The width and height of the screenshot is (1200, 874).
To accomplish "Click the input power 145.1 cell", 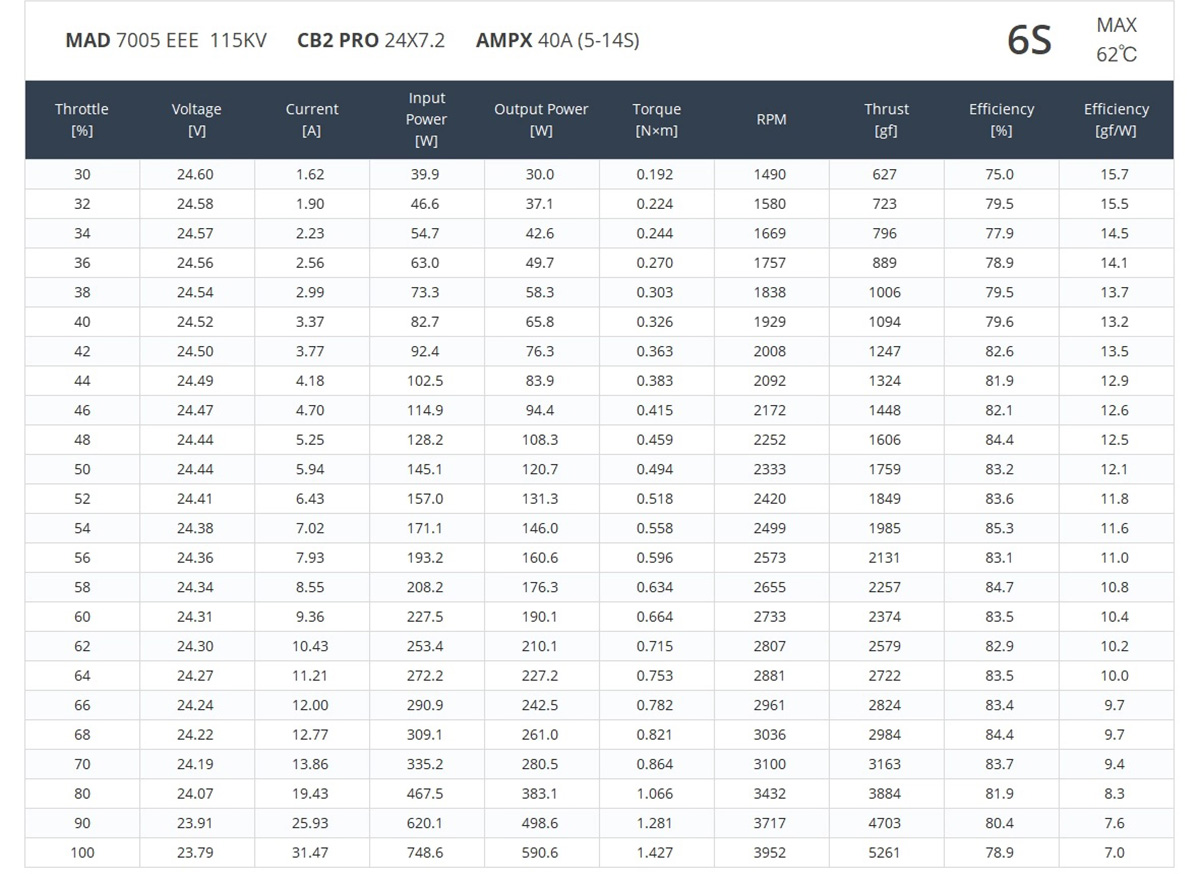I will [x=425, y=469].
